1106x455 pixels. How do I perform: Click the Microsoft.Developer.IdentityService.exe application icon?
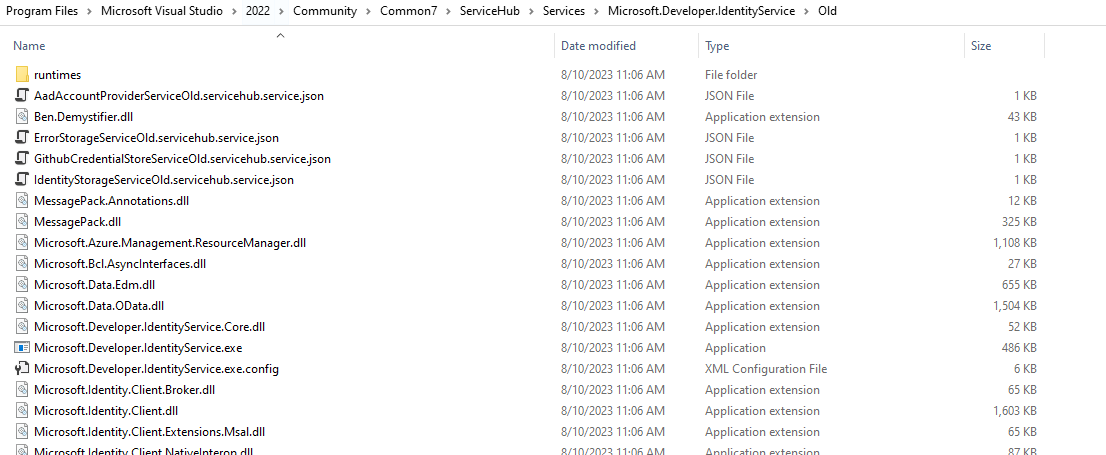click(x=22, y=348)
